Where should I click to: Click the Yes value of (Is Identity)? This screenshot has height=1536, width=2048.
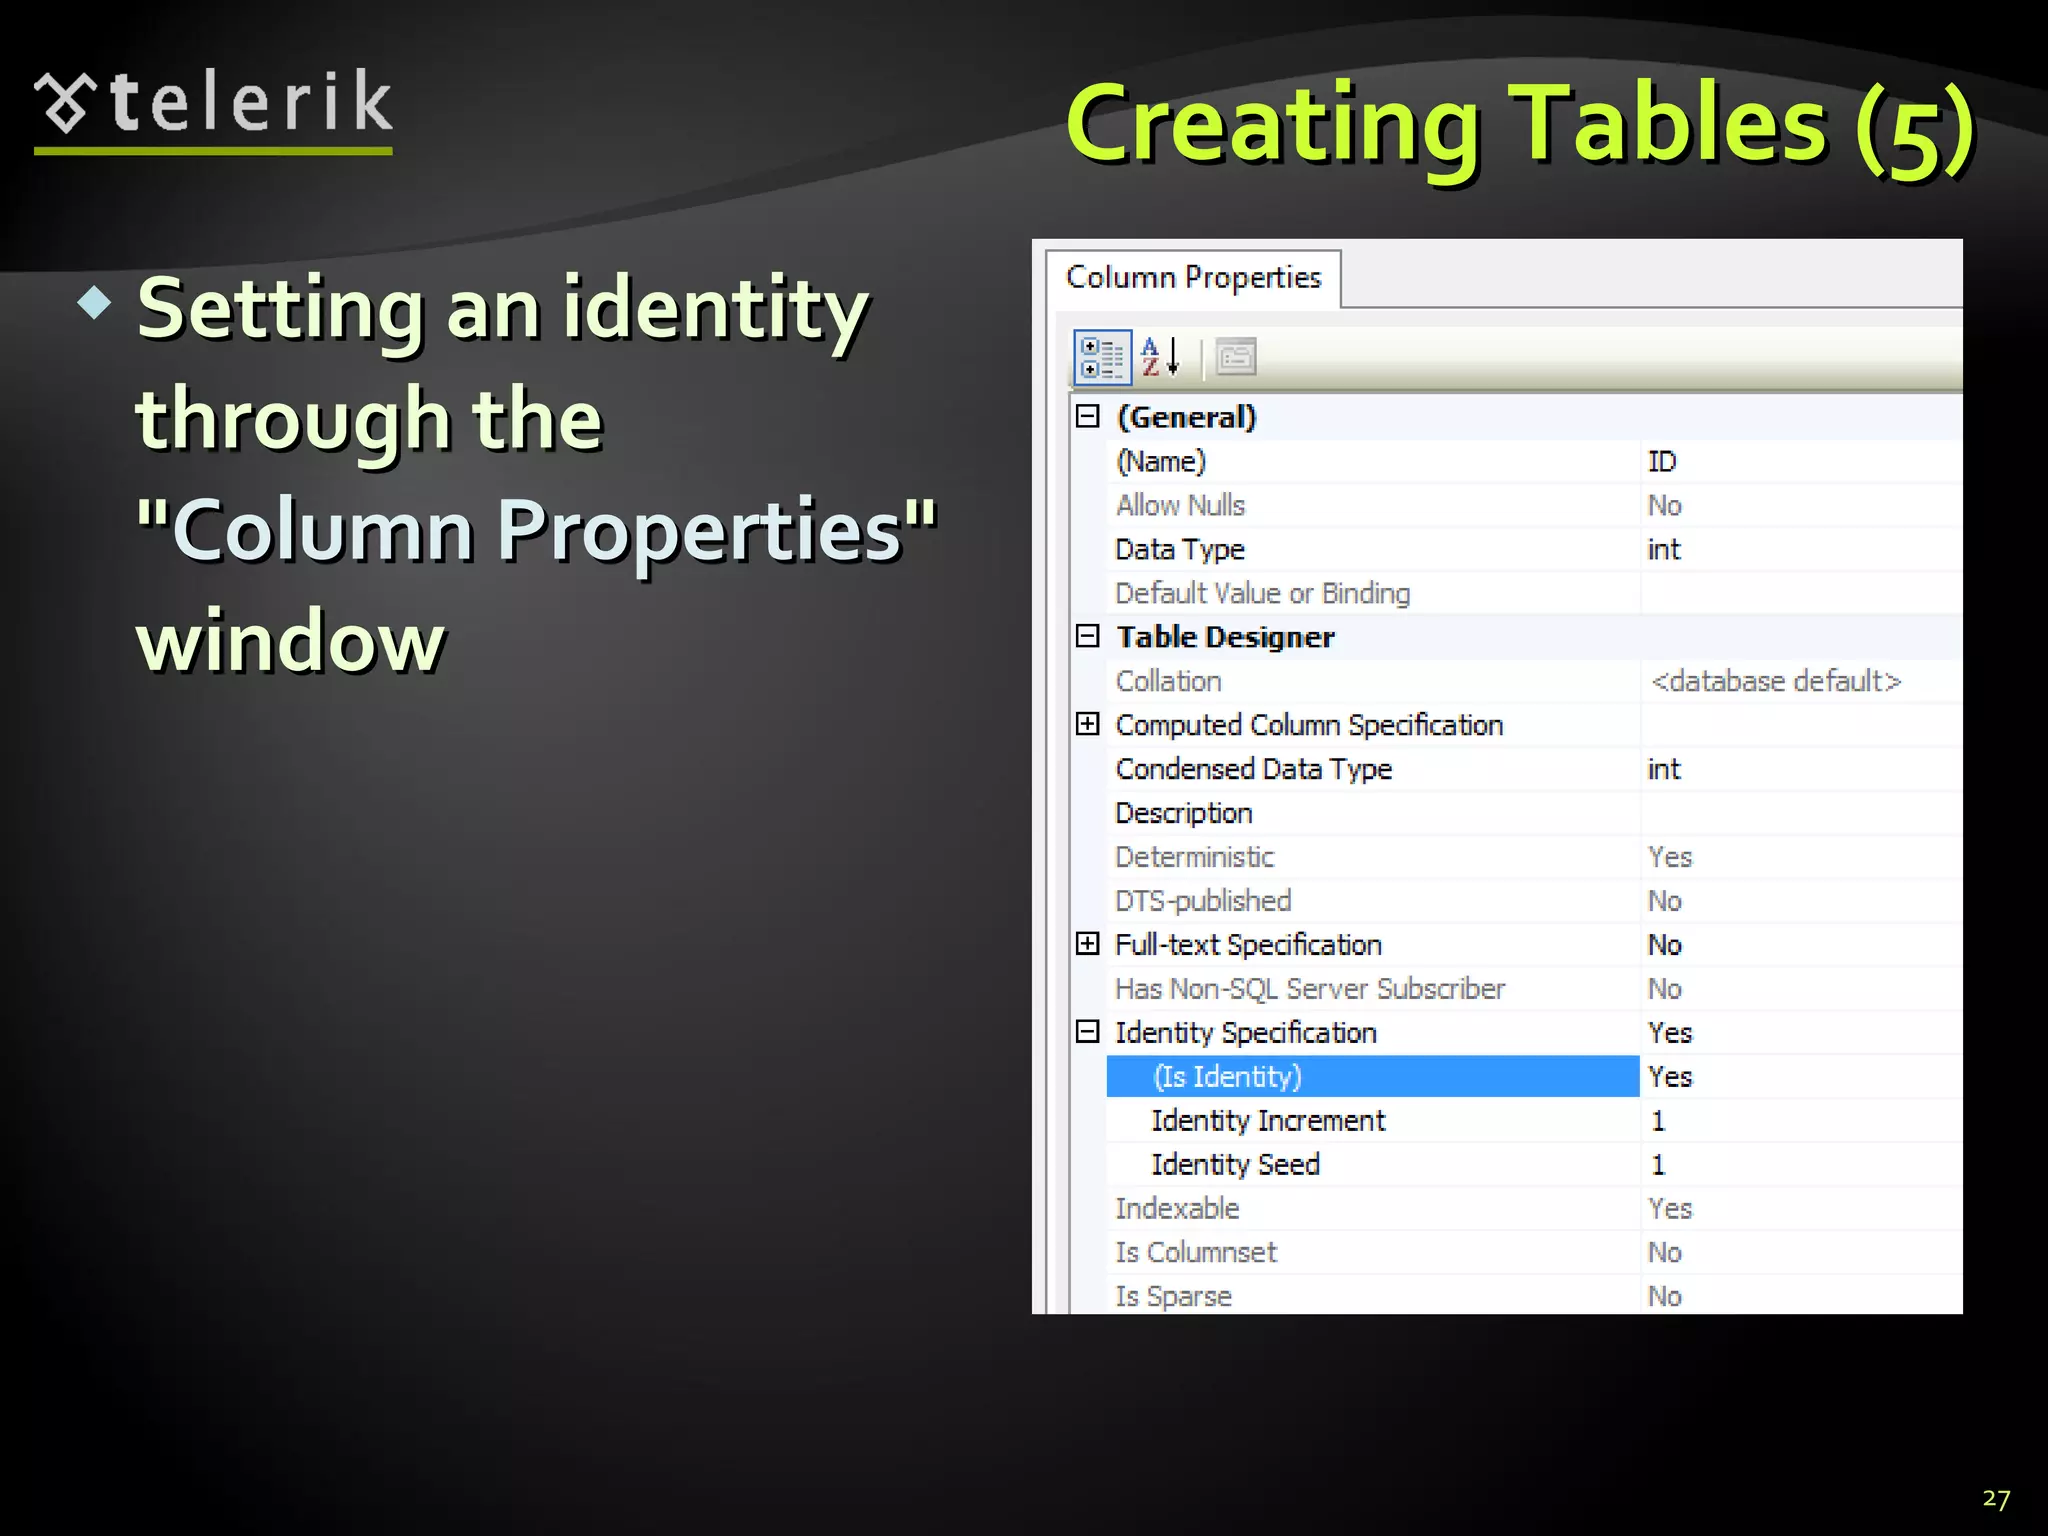coord(1670,1077)
